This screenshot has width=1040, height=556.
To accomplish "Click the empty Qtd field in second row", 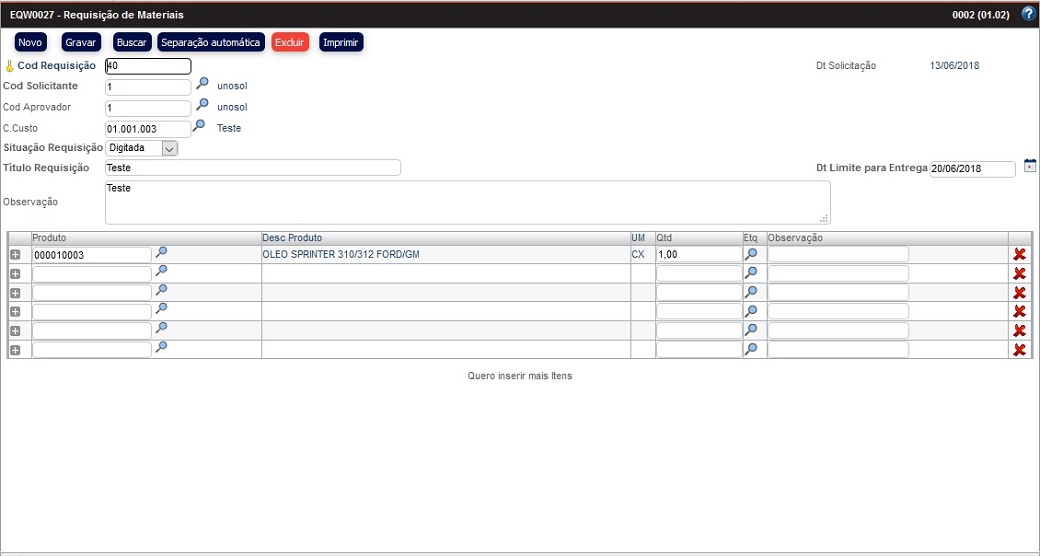I will click(x=699, y=273).
